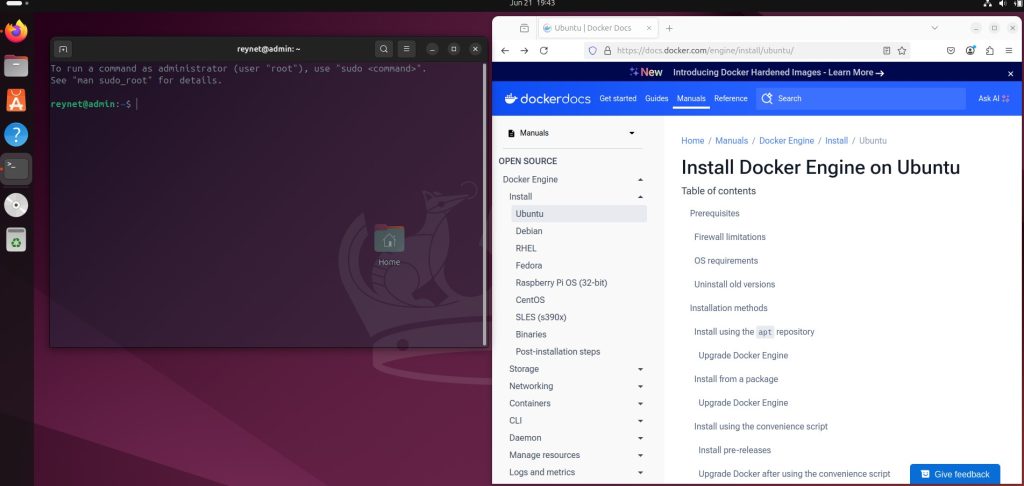Open the Reference navigation tab

(731, 99)
